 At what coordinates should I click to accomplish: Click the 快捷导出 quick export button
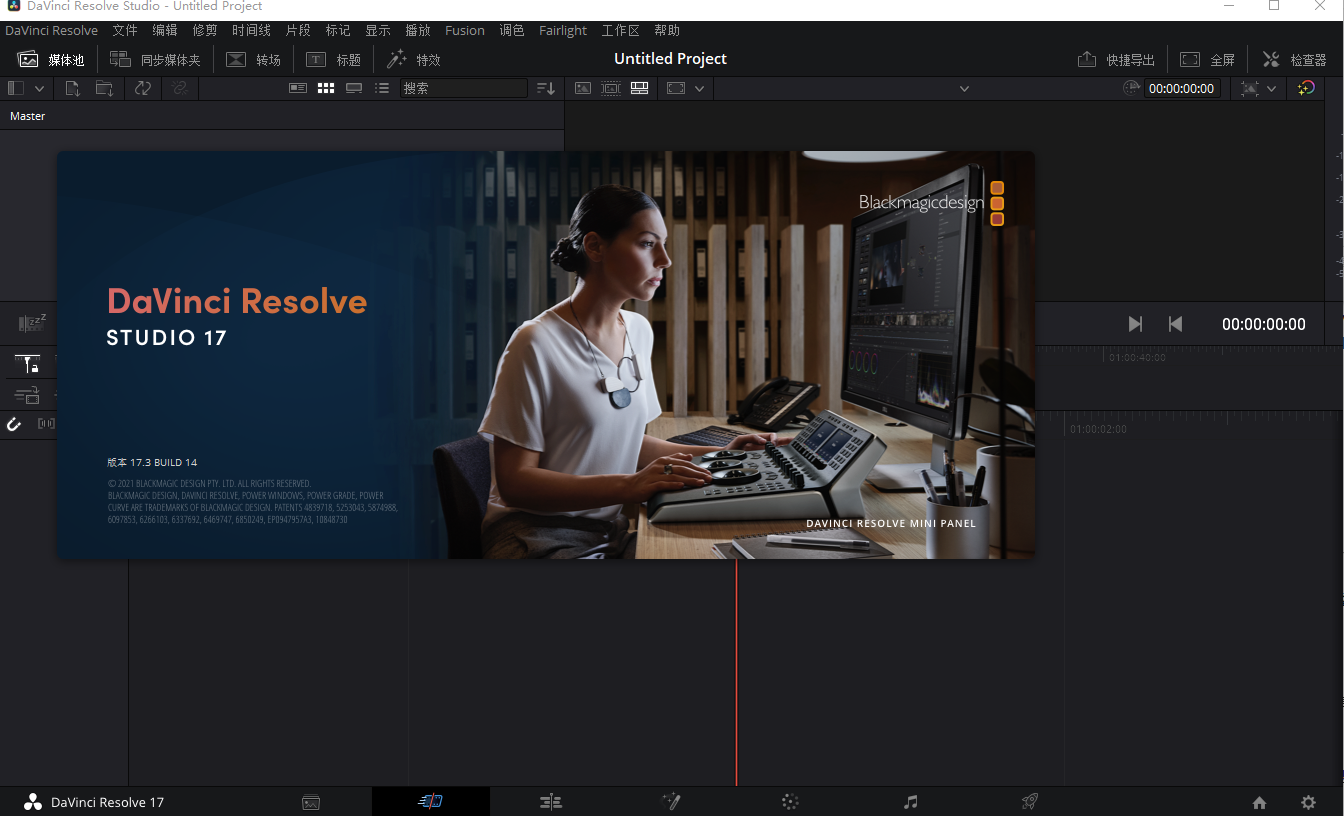click(x=1116, y=60)
